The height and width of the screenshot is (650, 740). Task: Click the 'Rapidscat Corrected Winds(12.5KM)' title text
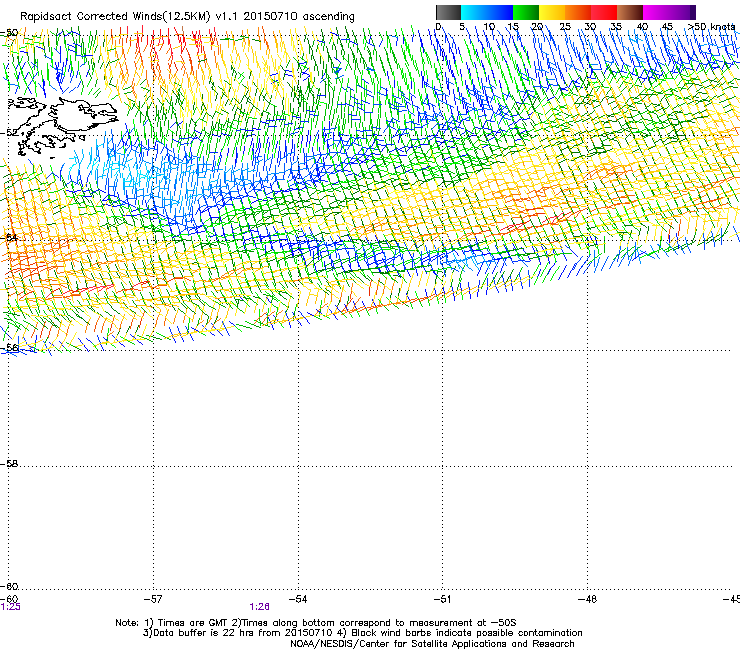pos(115,16)
